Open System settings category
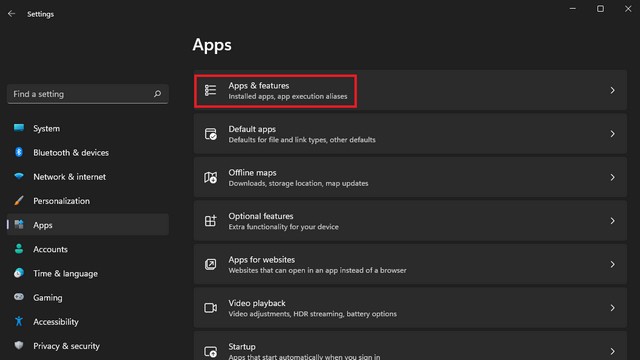Image resolution: width=640 pixels, height=360 pixels. click(x=88, y=128)
